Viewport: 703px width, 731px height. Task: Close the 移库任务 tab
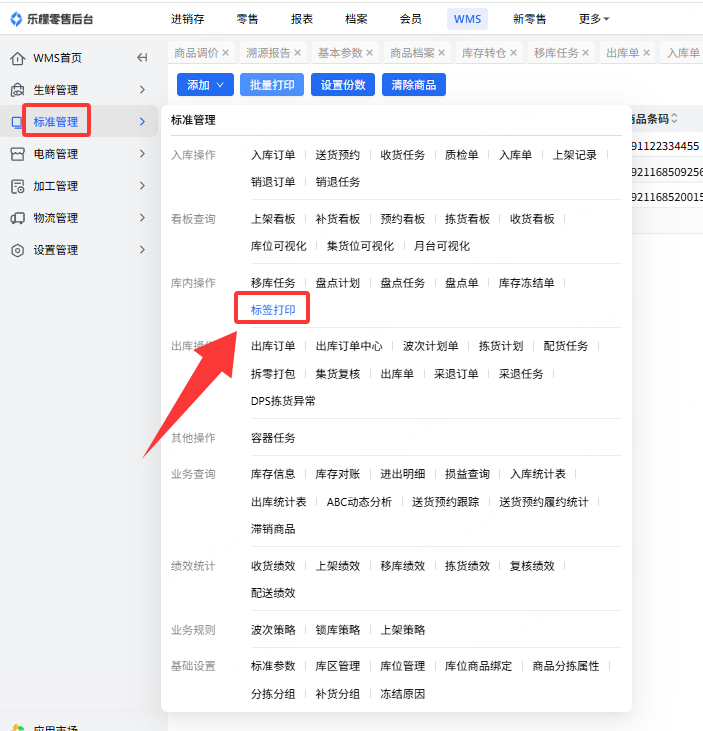(x=586, y=53)
